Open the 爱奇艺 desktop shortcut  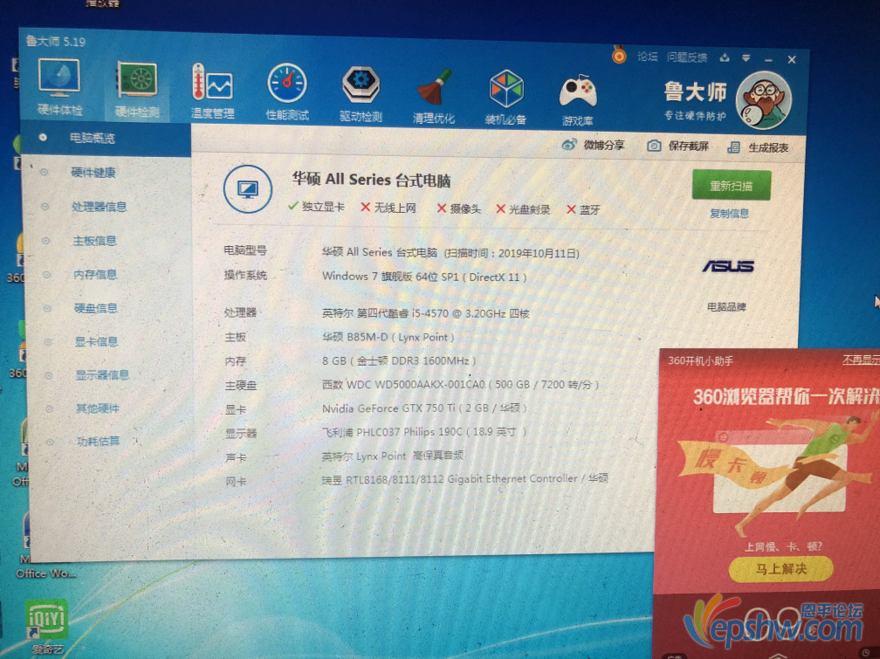[x=48, y=625]
